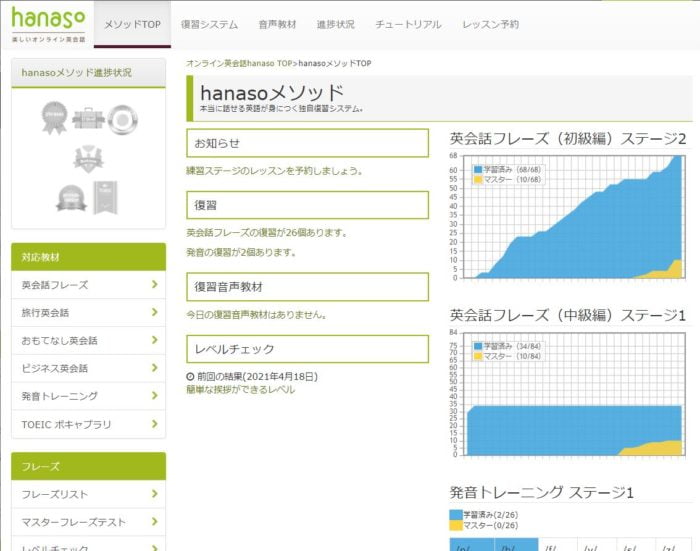Screen dimensions: 700x551
Task: Click clock icon beside 前回の結果
Action: tap(190, 376)
